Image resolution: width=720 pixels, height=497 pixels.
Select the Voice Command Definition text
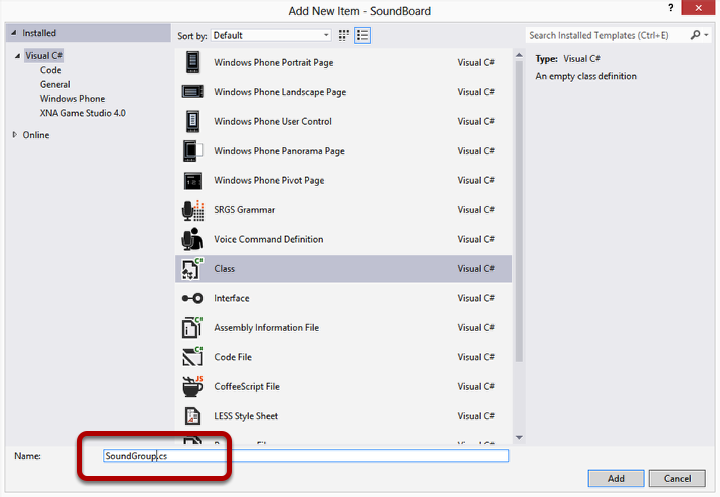point(269,239)
